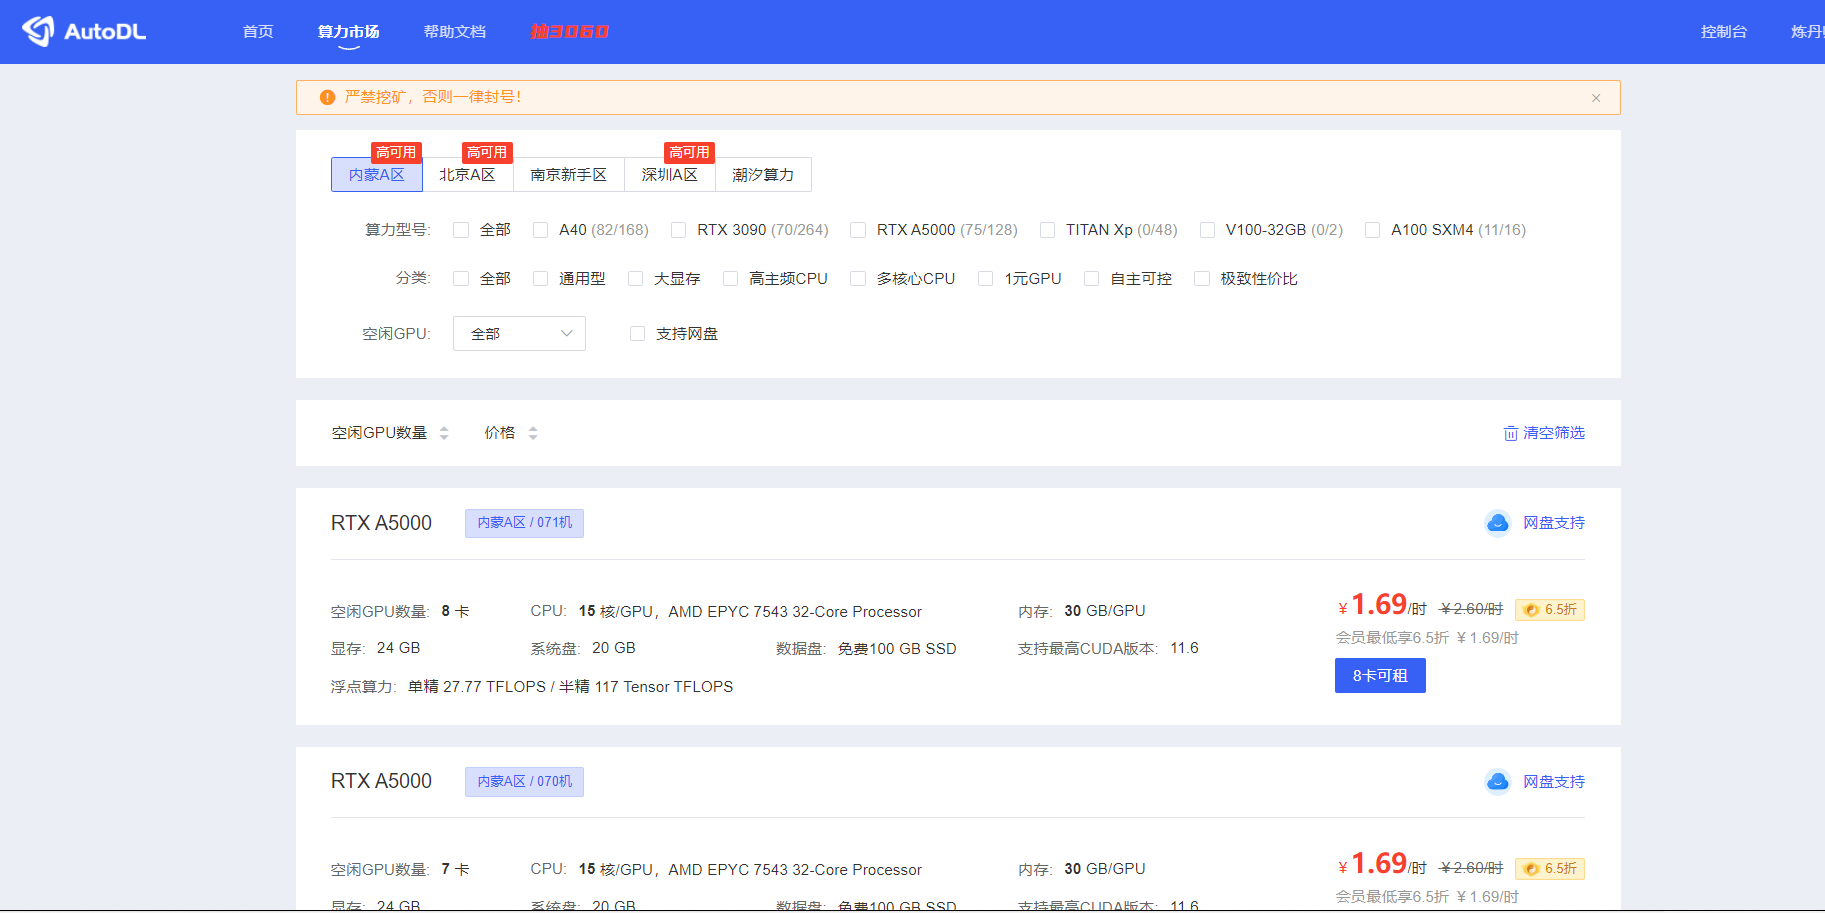The image size is (1825, 913).
Task: Click 网盘支持 link on 071机 card
Action: tap(1554, 523)
